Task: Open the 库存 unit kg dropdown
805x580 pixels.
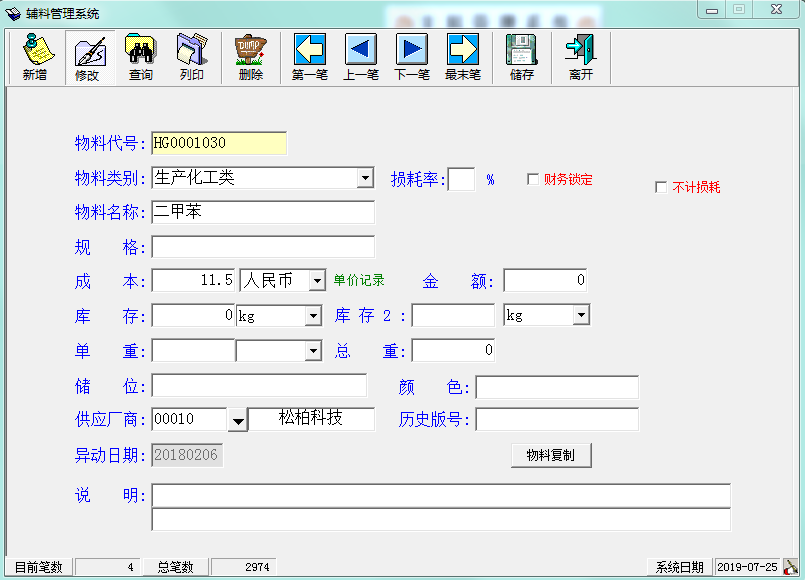Action: point(313,316)
